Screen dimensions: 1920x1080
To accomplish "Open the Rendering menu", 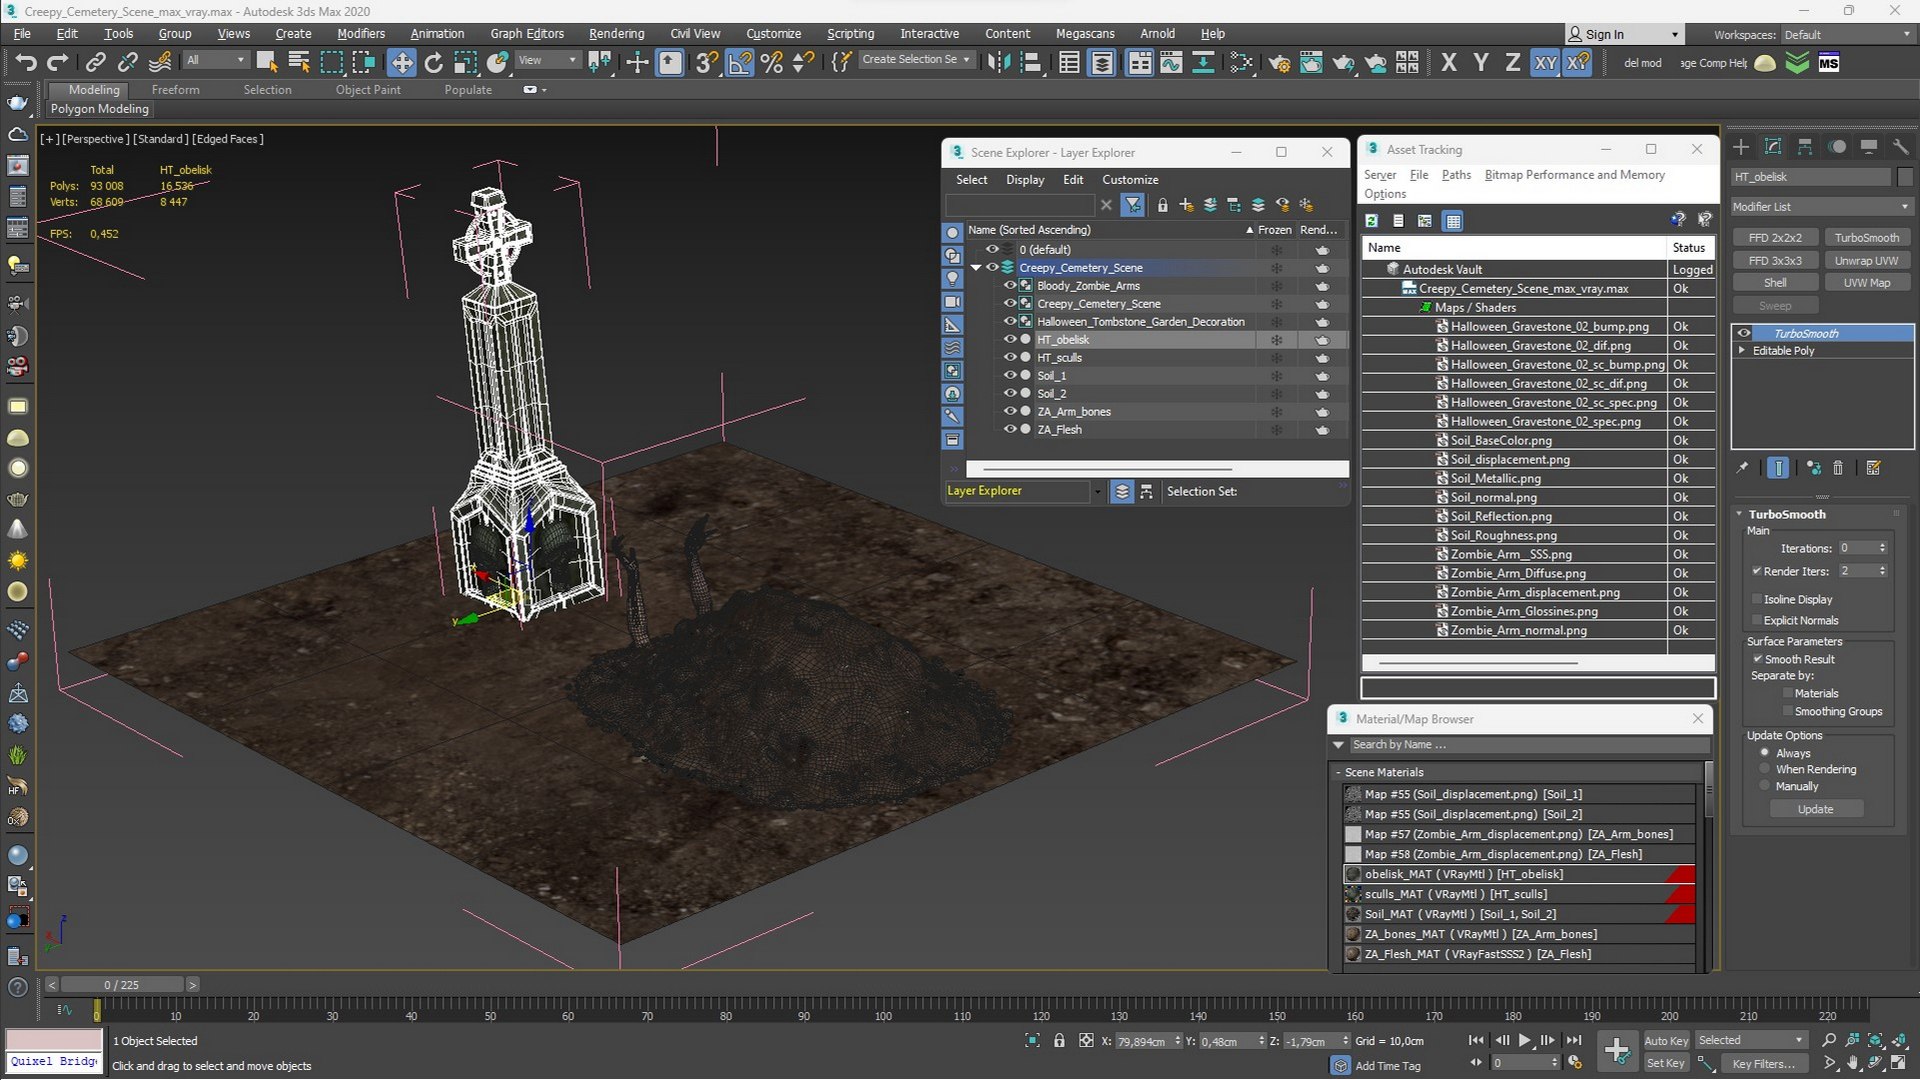I will pos(616,33).
